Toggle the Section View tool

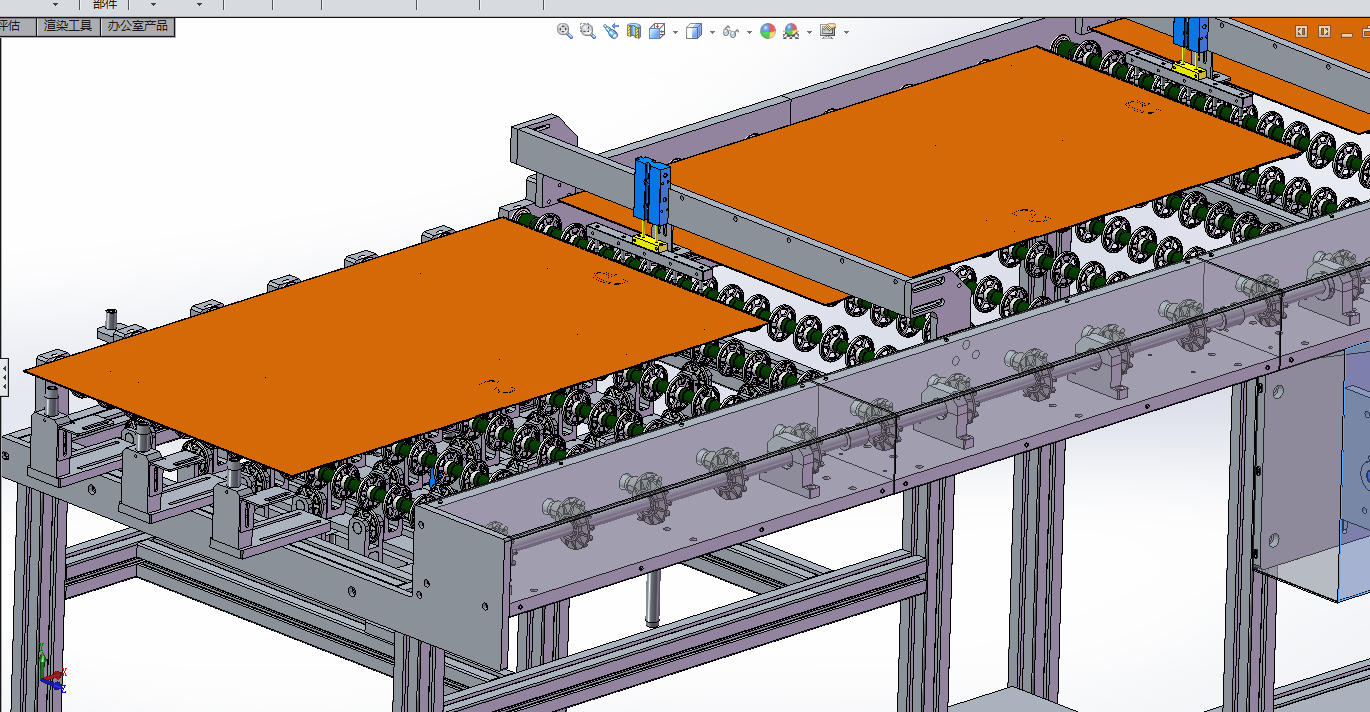pos(633,32)
